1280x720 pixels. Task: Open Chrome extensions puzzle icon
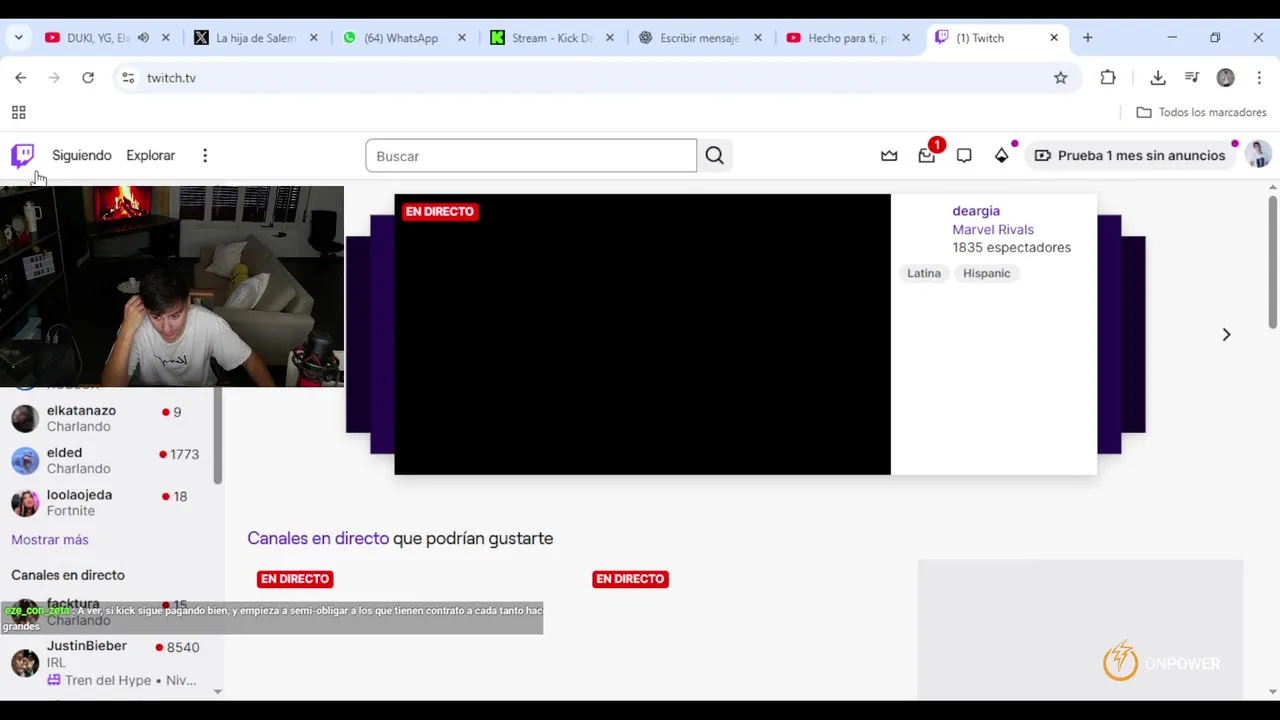(x=1108, y=78)
